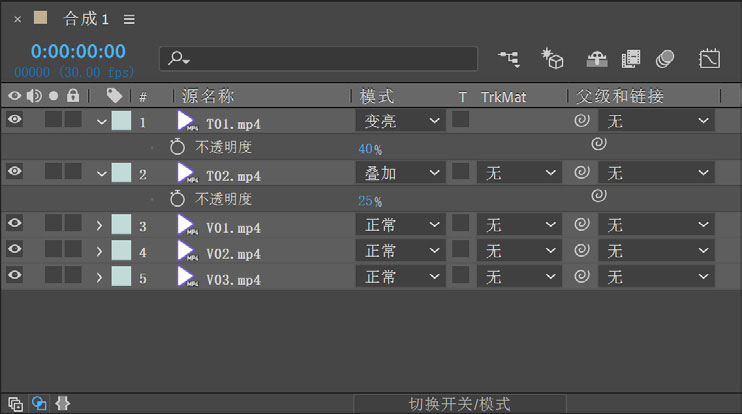
Task: Click the label color swatch of T02.mp4
Action: coord(121,173)
